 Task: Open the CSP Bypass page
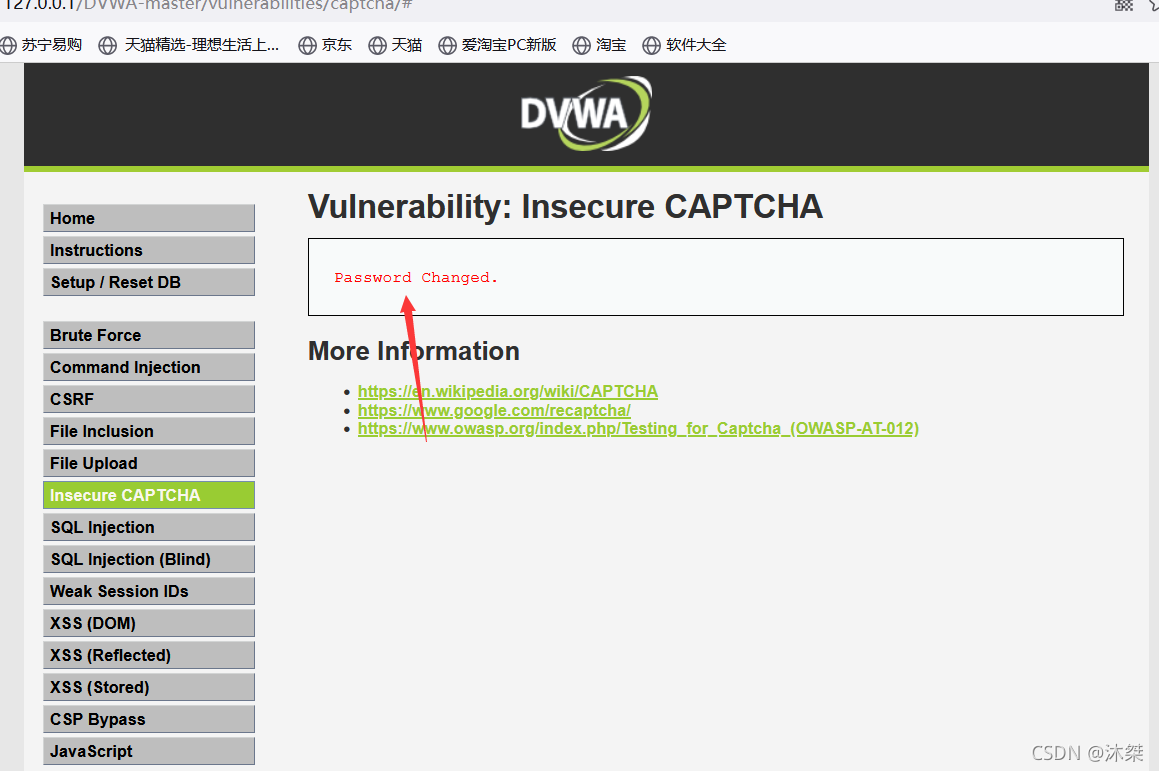pos(149,719)
